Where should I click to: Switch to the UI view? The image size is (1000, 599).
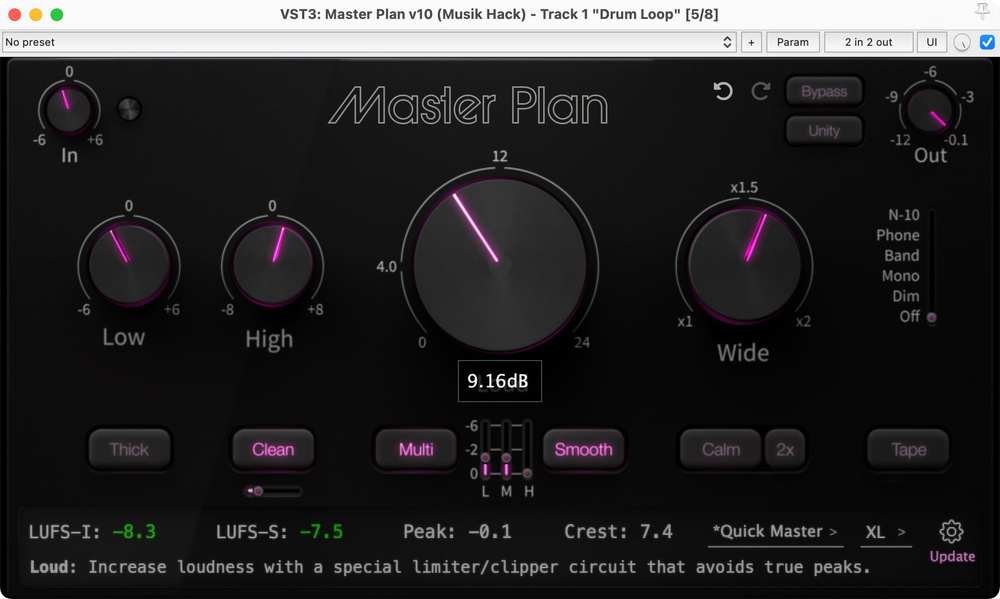[931, 42]
